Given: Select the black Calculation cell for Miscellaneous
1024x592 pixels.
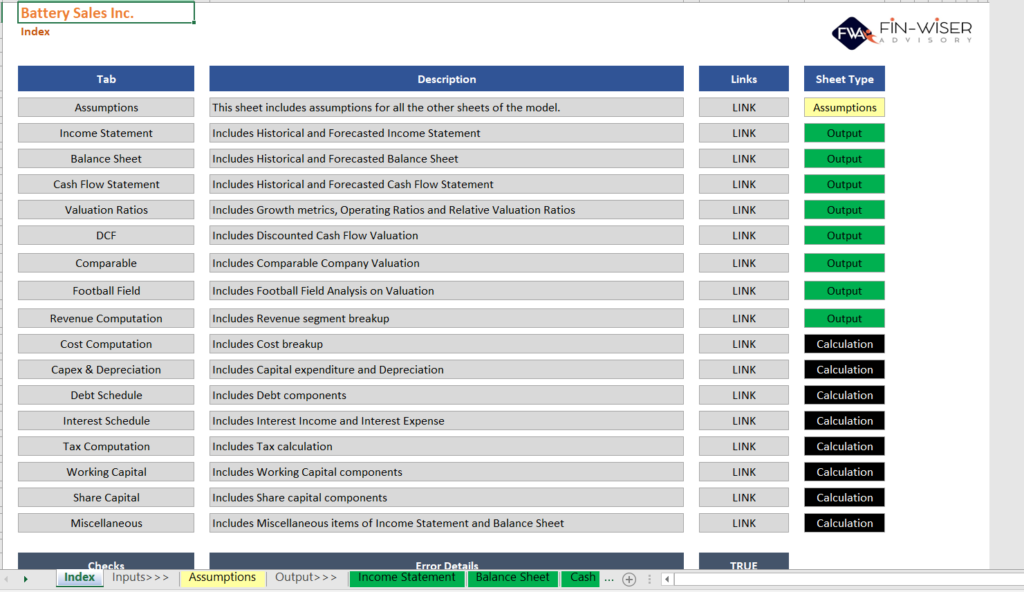Looking at the screenshot, I should pyautogui.click(x=844, y=523).
